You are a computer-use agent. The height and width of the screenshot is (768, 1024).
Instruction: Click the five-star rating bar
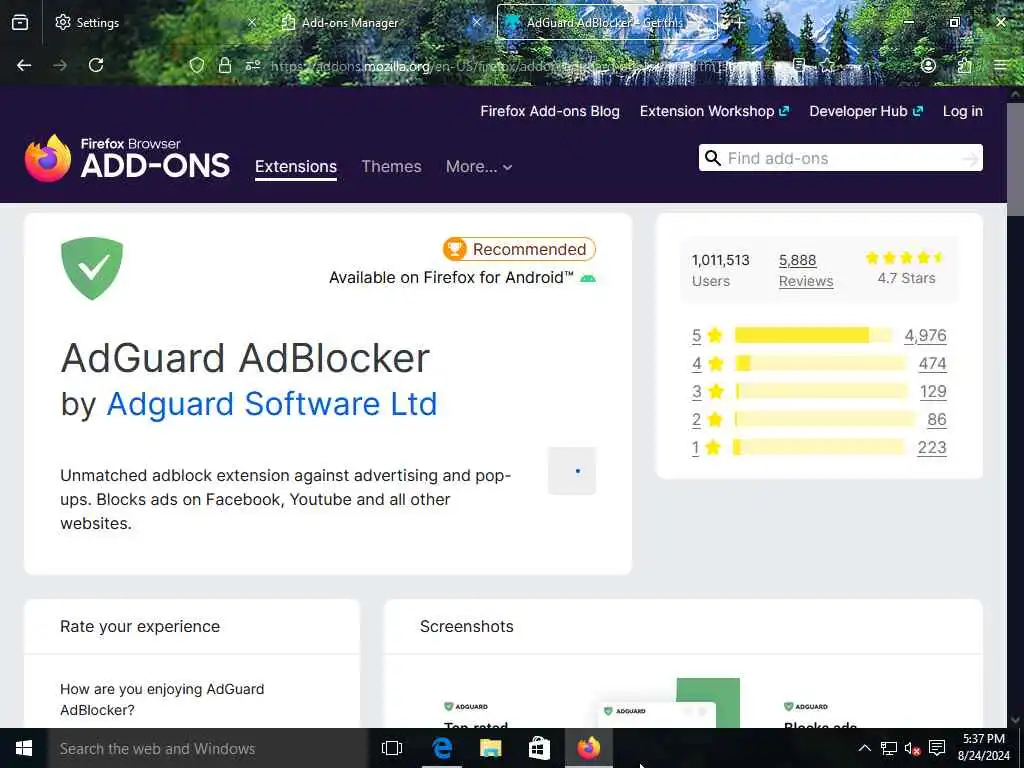tap(813, 335)
